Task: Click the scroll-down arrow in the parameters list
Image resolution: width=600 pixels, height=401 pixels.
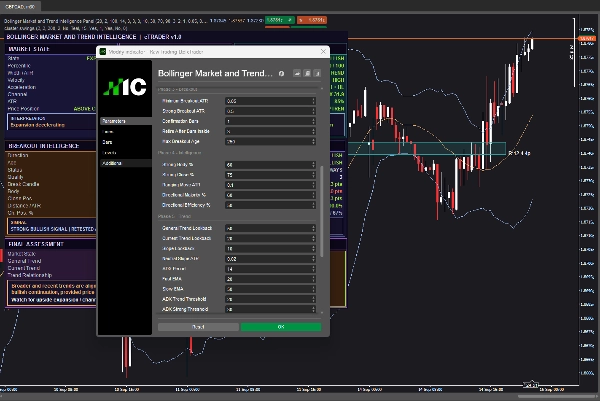Action: (x=321, y=313)
